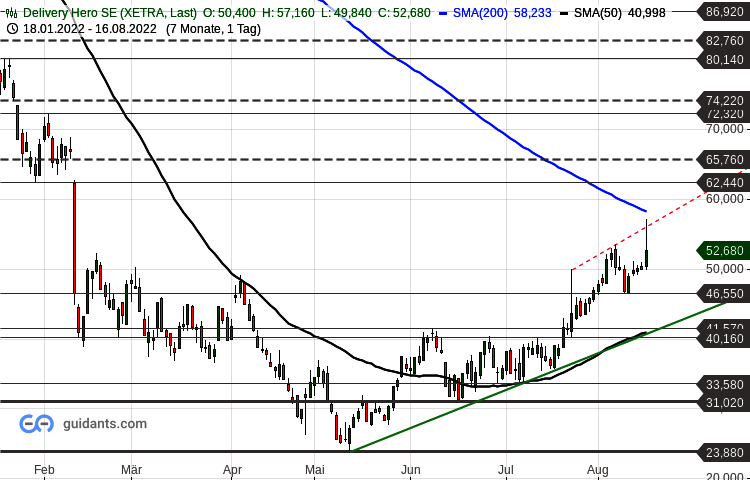
Task: Click the clock icon beside the date range
Action: 13,29
